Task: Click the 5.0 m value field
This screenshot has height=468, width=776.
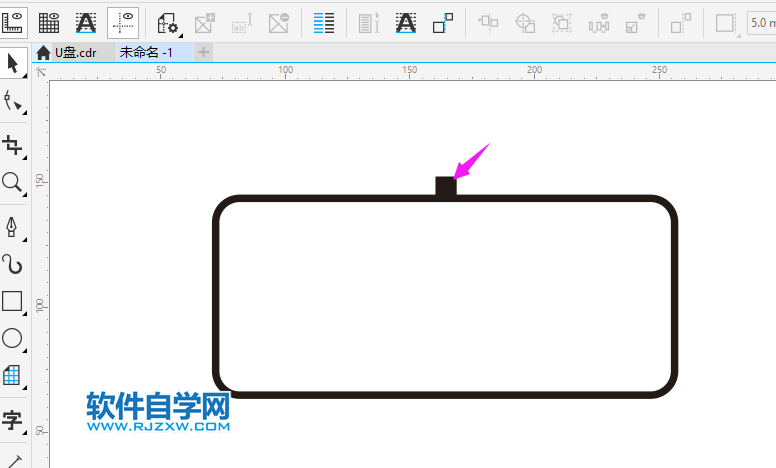Action: (762, 21)
